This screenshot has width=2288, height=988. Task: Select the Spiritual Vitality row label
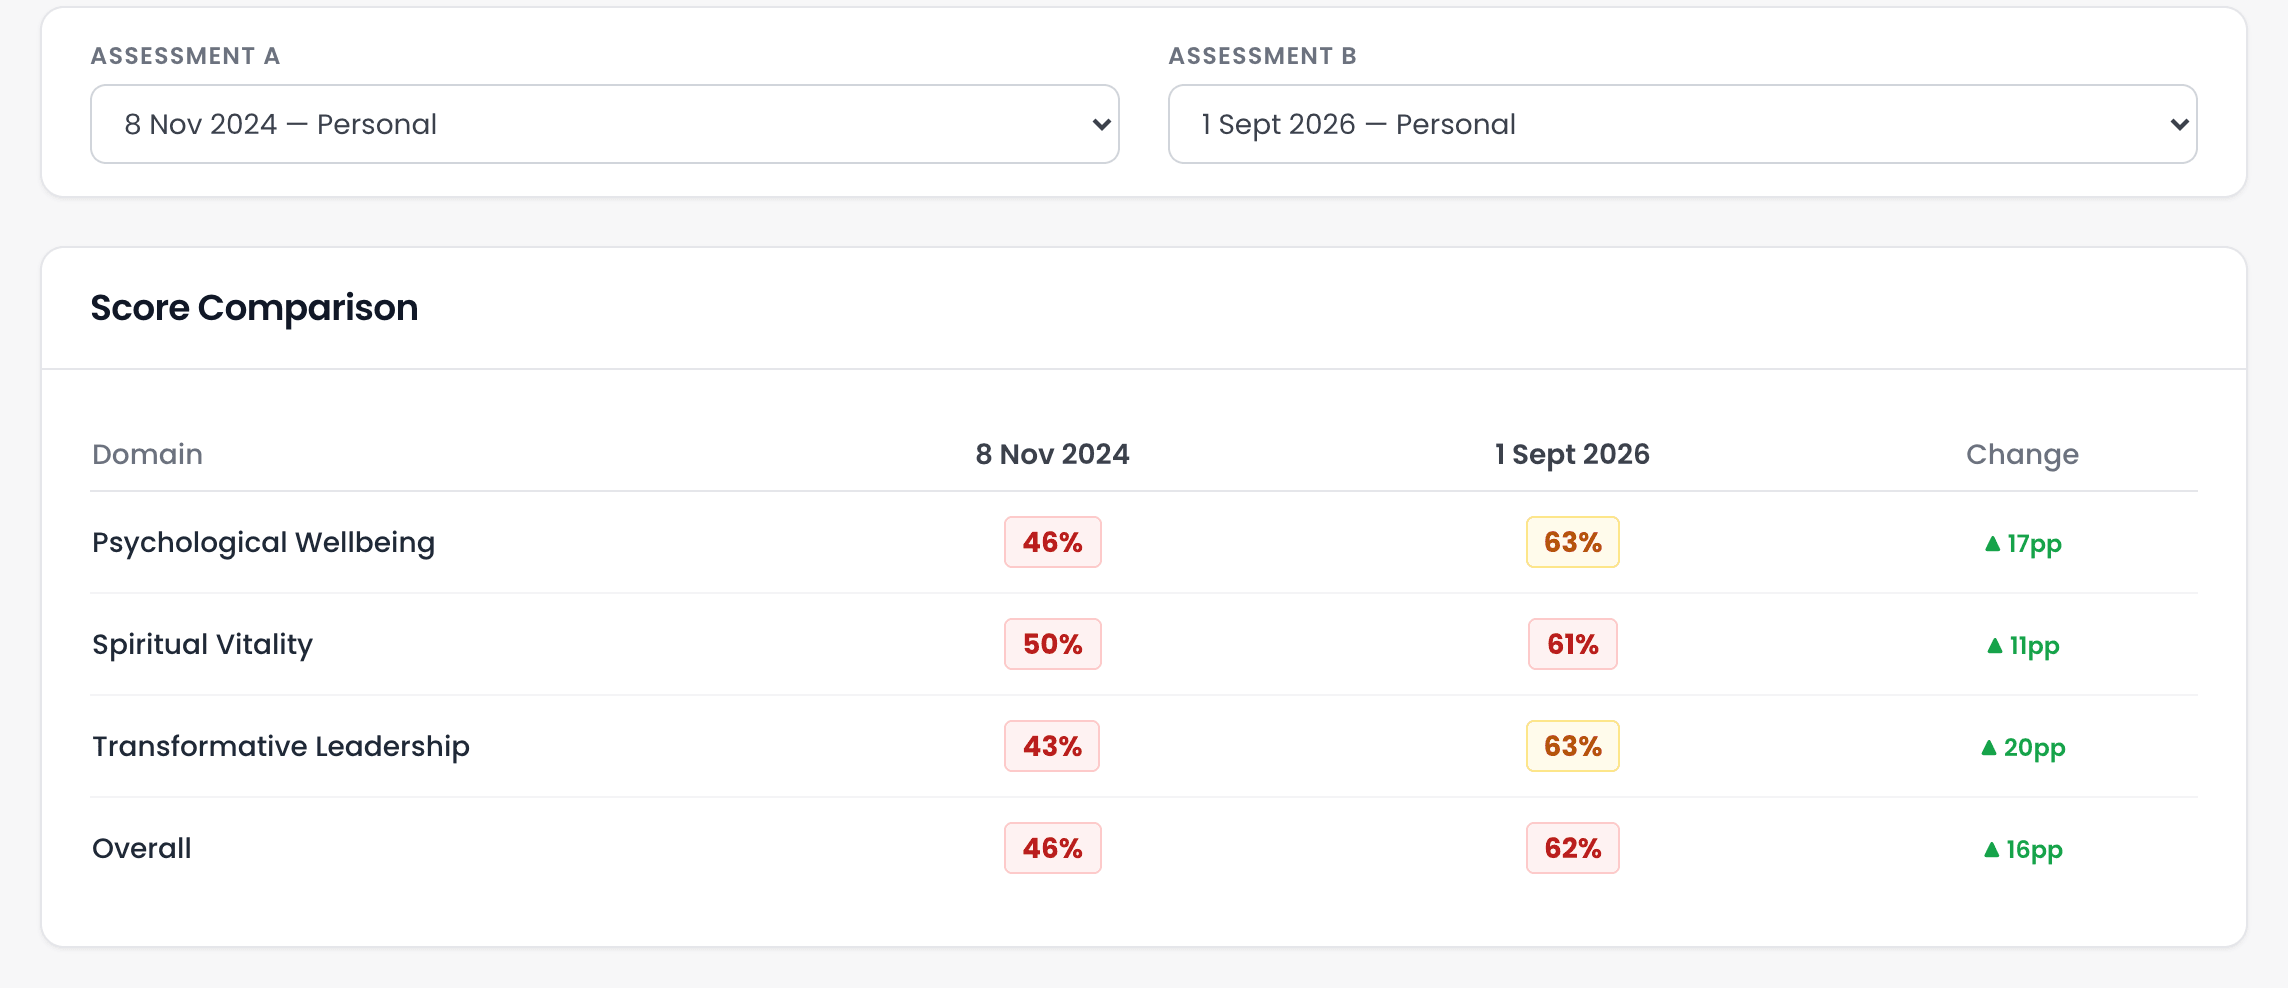[202, 644]
